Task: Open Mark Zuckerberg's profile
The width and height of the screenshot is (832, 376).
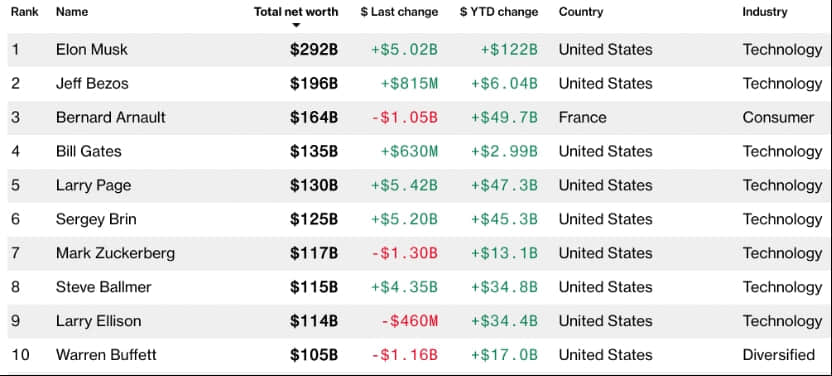Action: coord(116,253)
